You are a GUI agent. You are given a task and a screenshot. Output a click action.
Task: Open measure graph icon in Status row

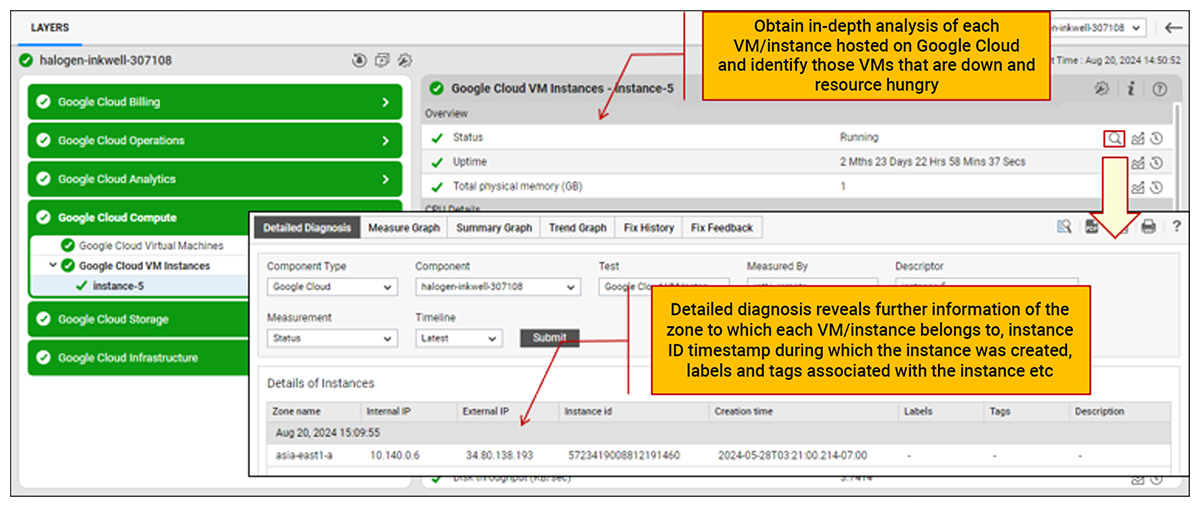tap(1138, 138)
